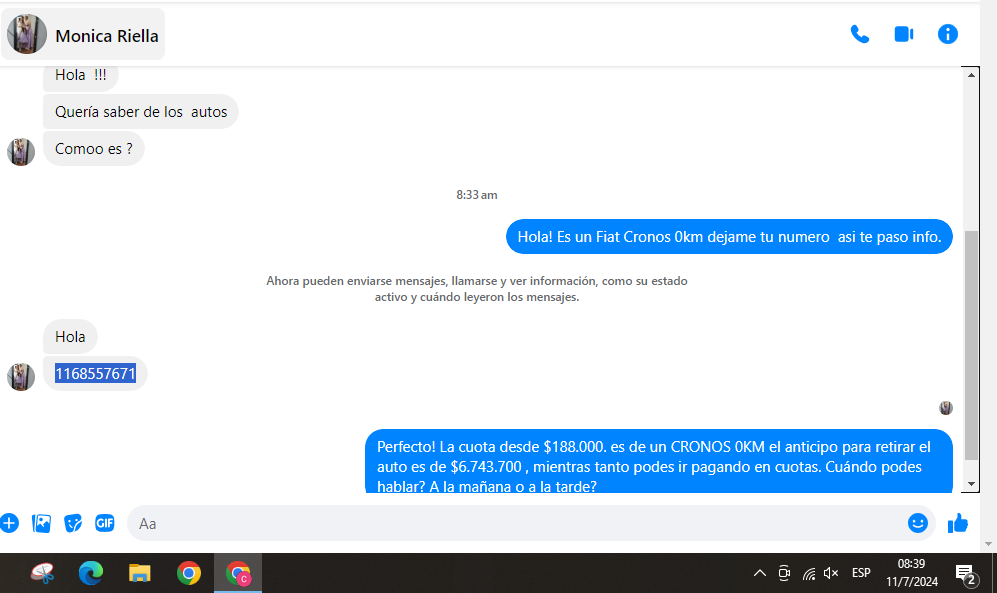Start a voice call with Monica Riella
997x593 pixels.
click(860, 34)
